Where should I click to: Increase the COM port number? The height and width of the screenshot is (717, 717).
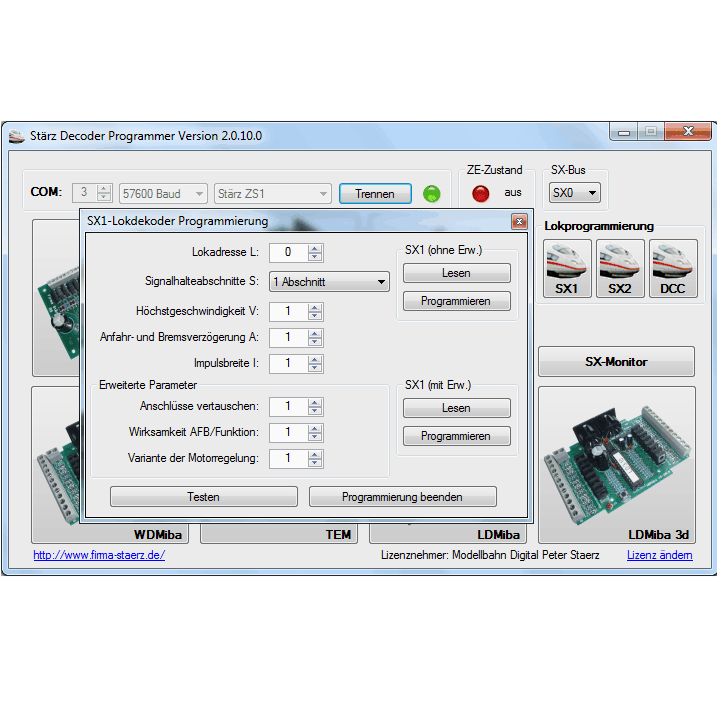104,188
